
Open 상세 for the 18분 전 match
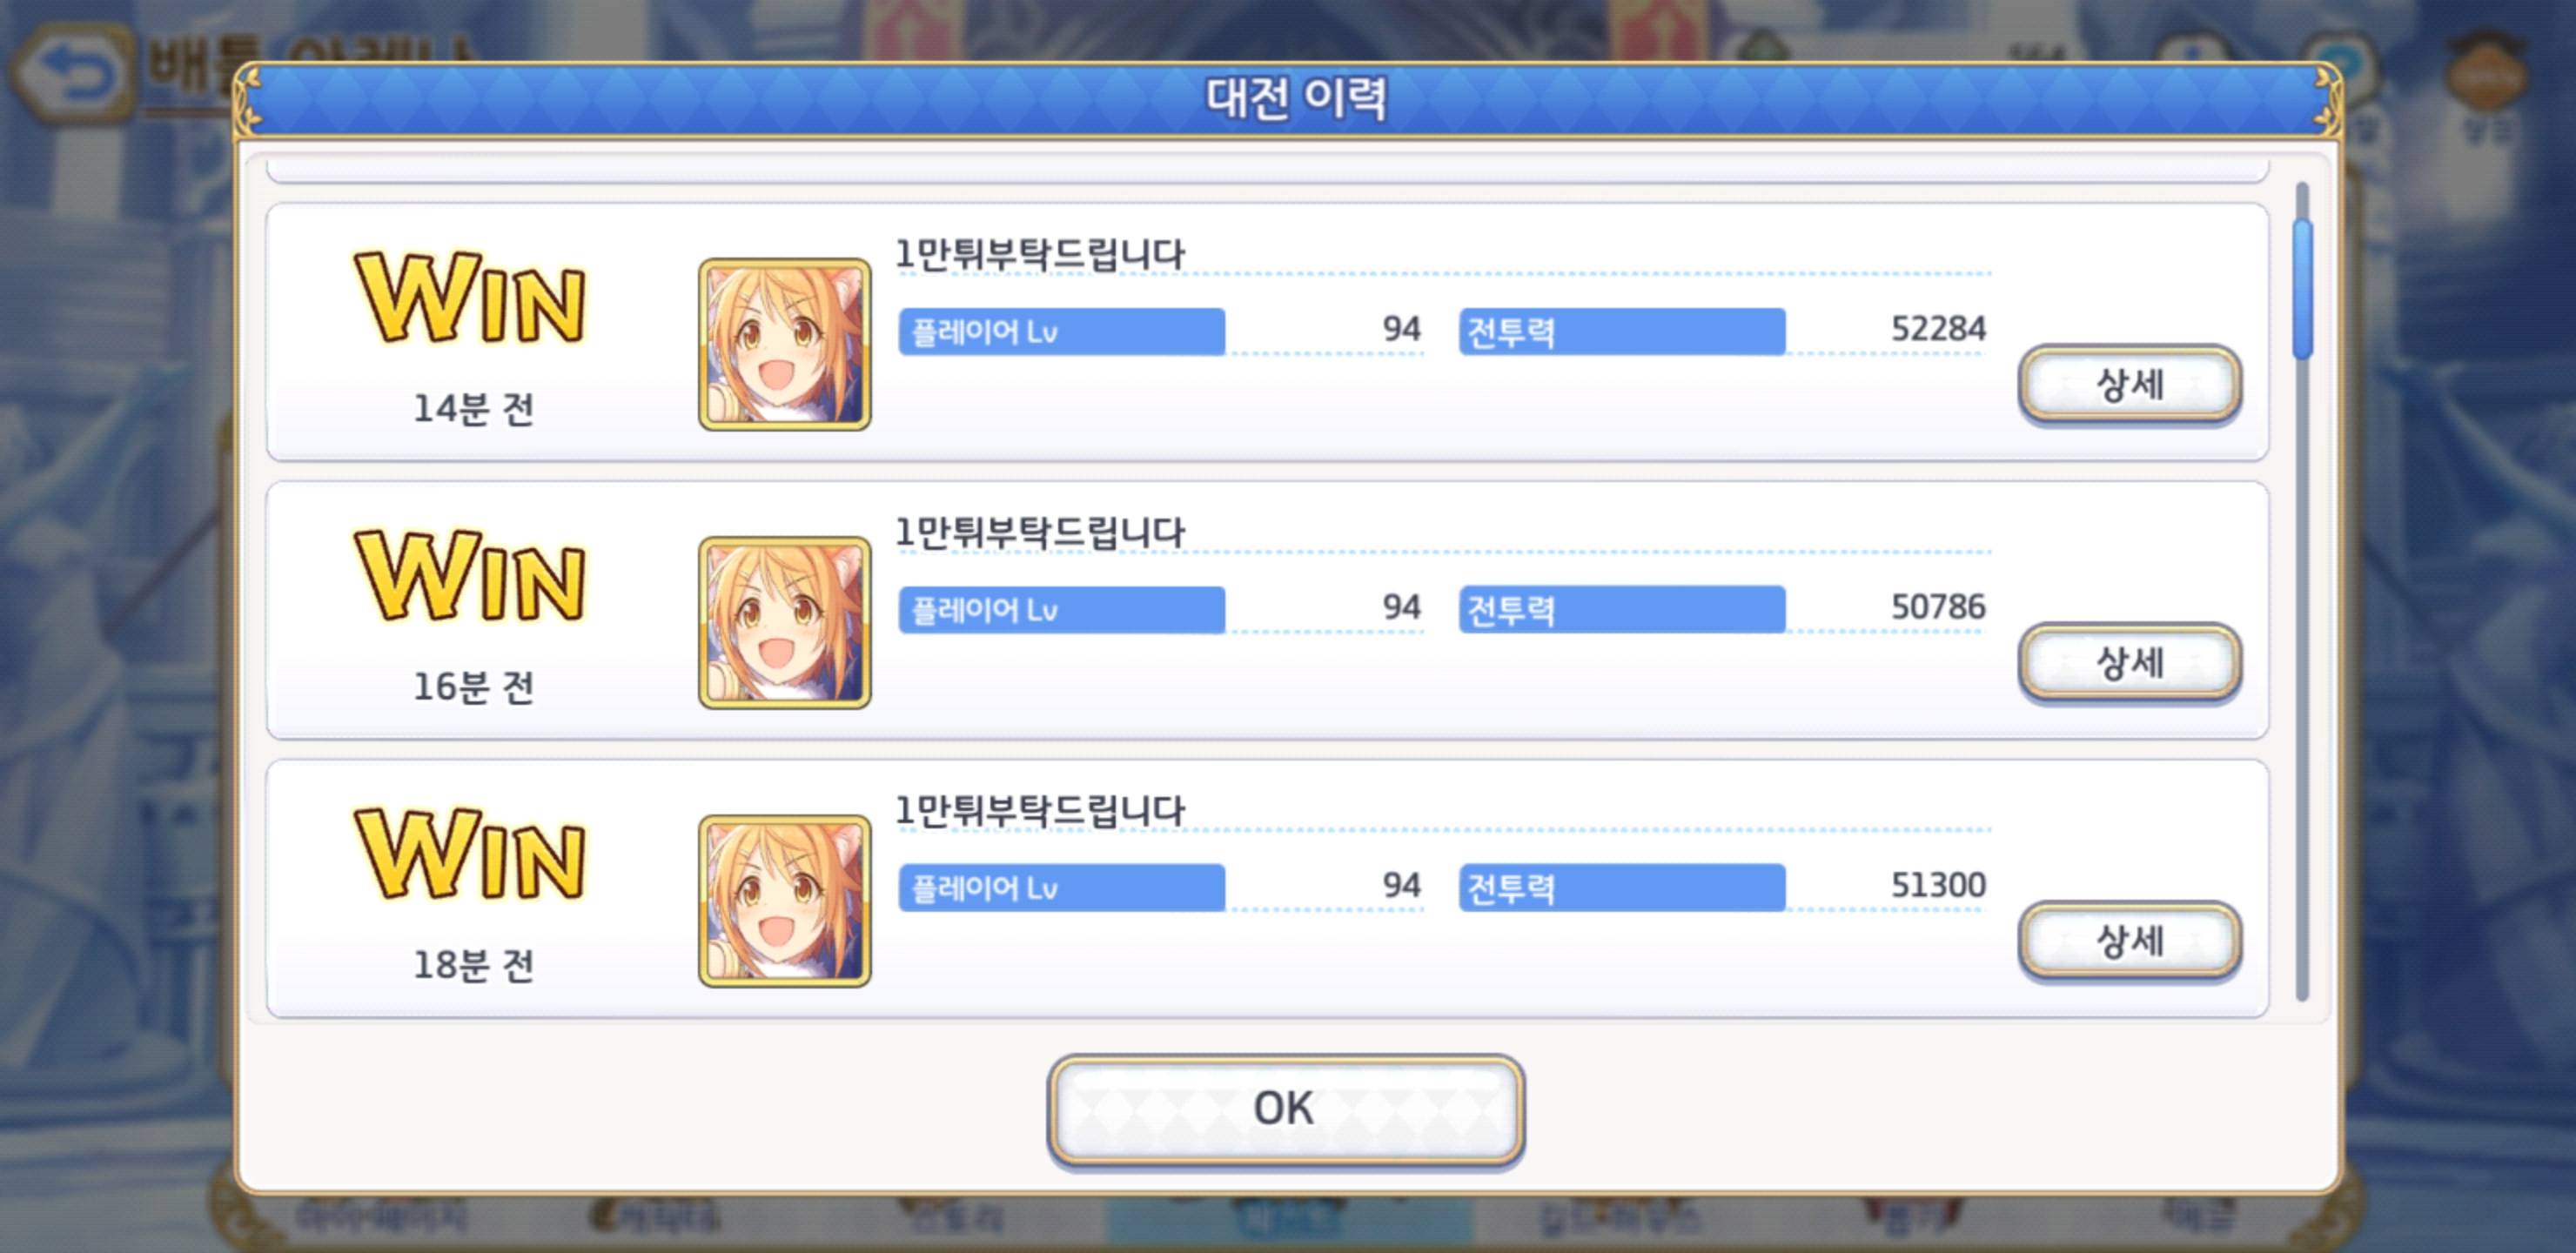tap(2130, 941)
